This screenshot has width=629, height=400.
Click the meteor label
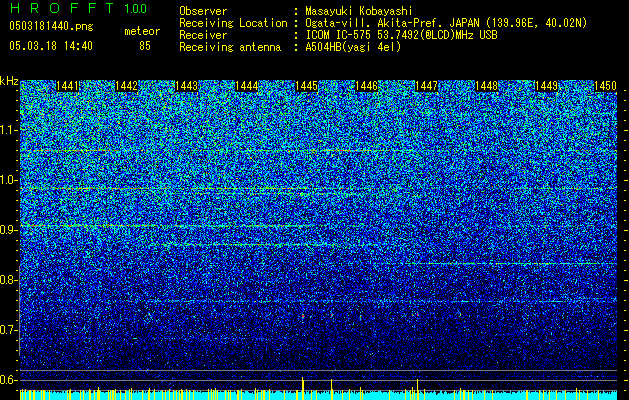[x=142, y=31]
